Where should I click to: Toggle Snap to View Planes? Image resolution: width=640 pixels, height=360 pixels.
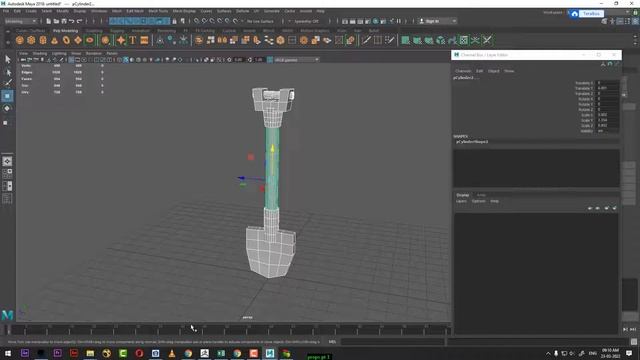[x=228, y=21]
